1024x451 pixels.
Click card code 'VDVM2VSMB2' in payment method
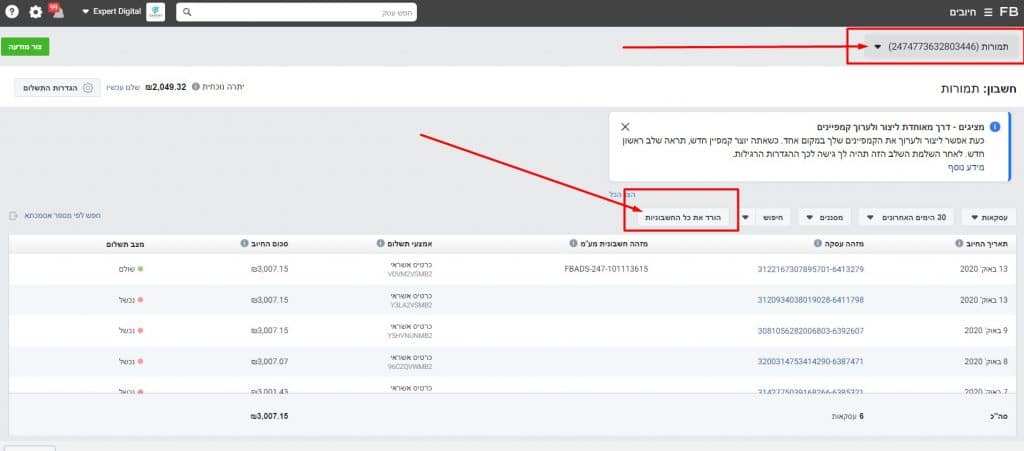[409, 274]
